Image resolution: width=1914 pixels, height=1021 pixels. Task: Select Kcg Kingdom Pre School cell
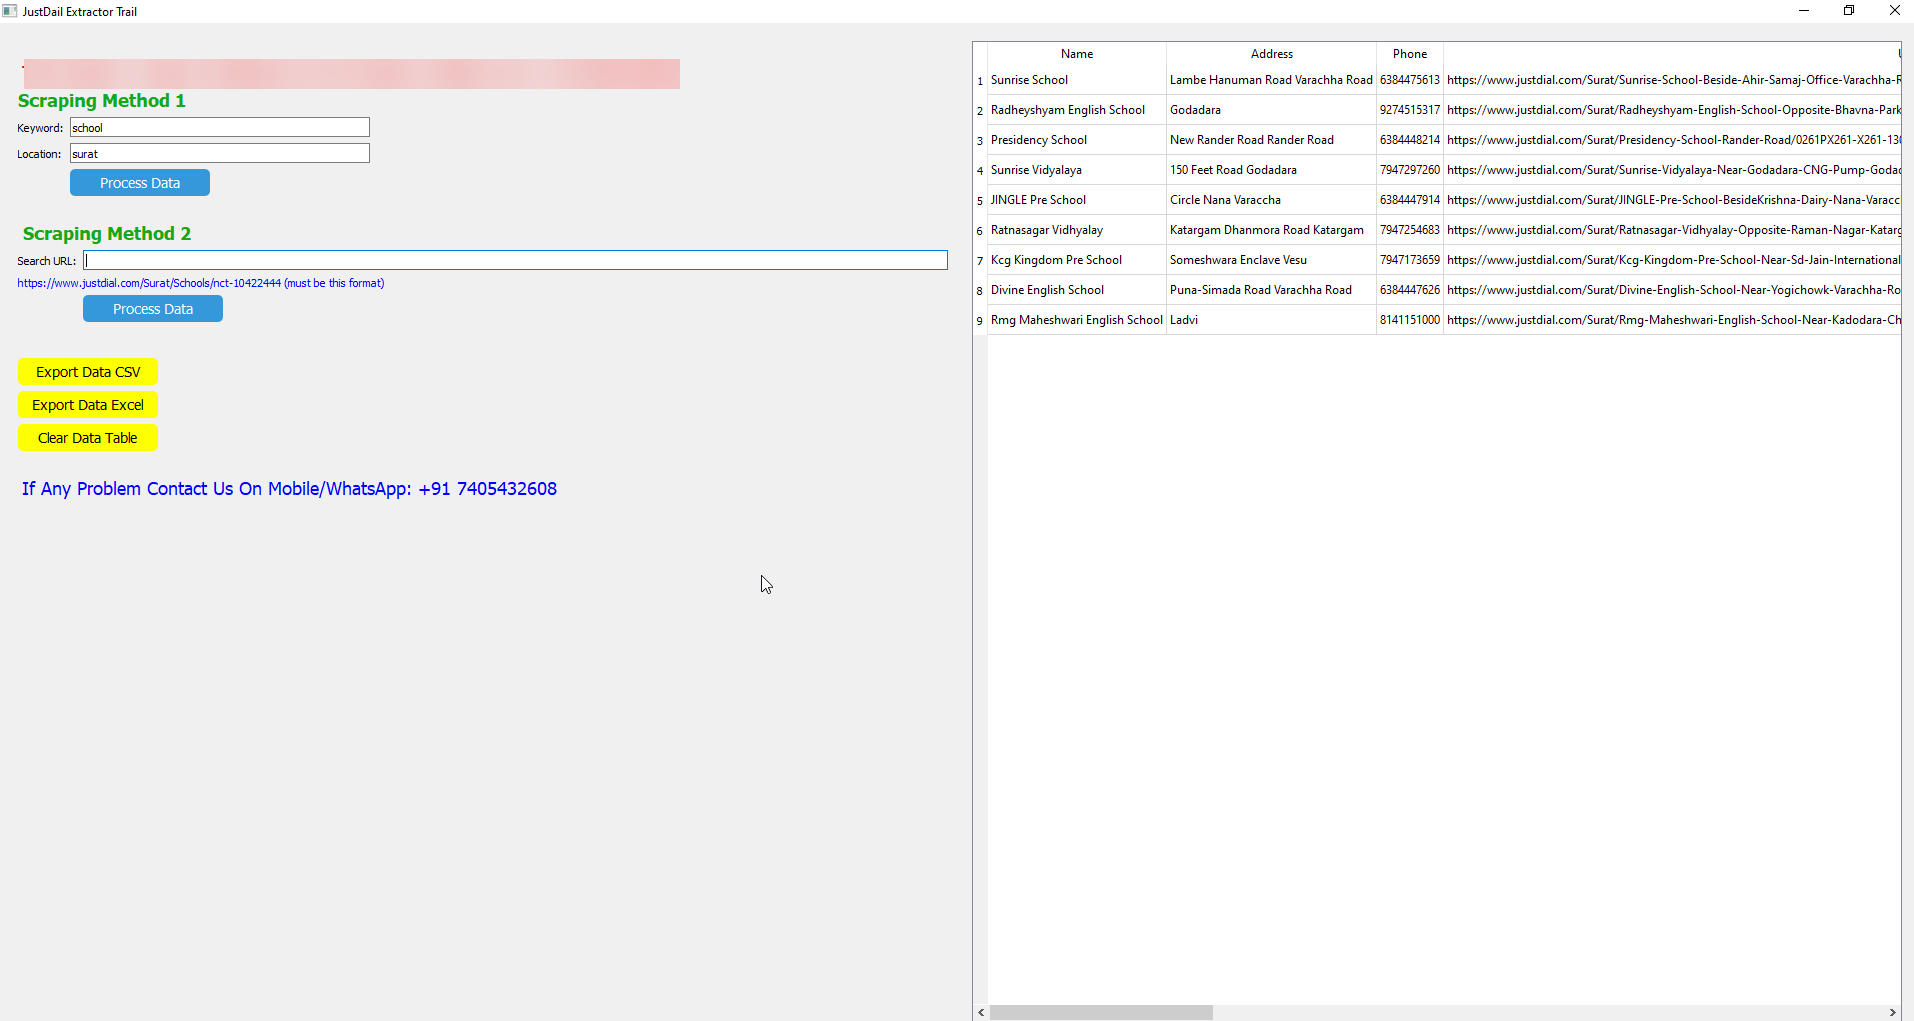point(1077,260)
